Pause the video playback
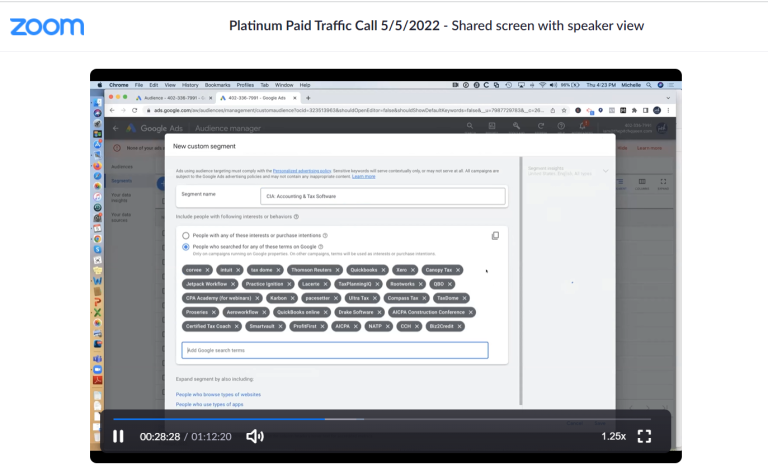The image size is (768, 471). click(x=118, y=436)
